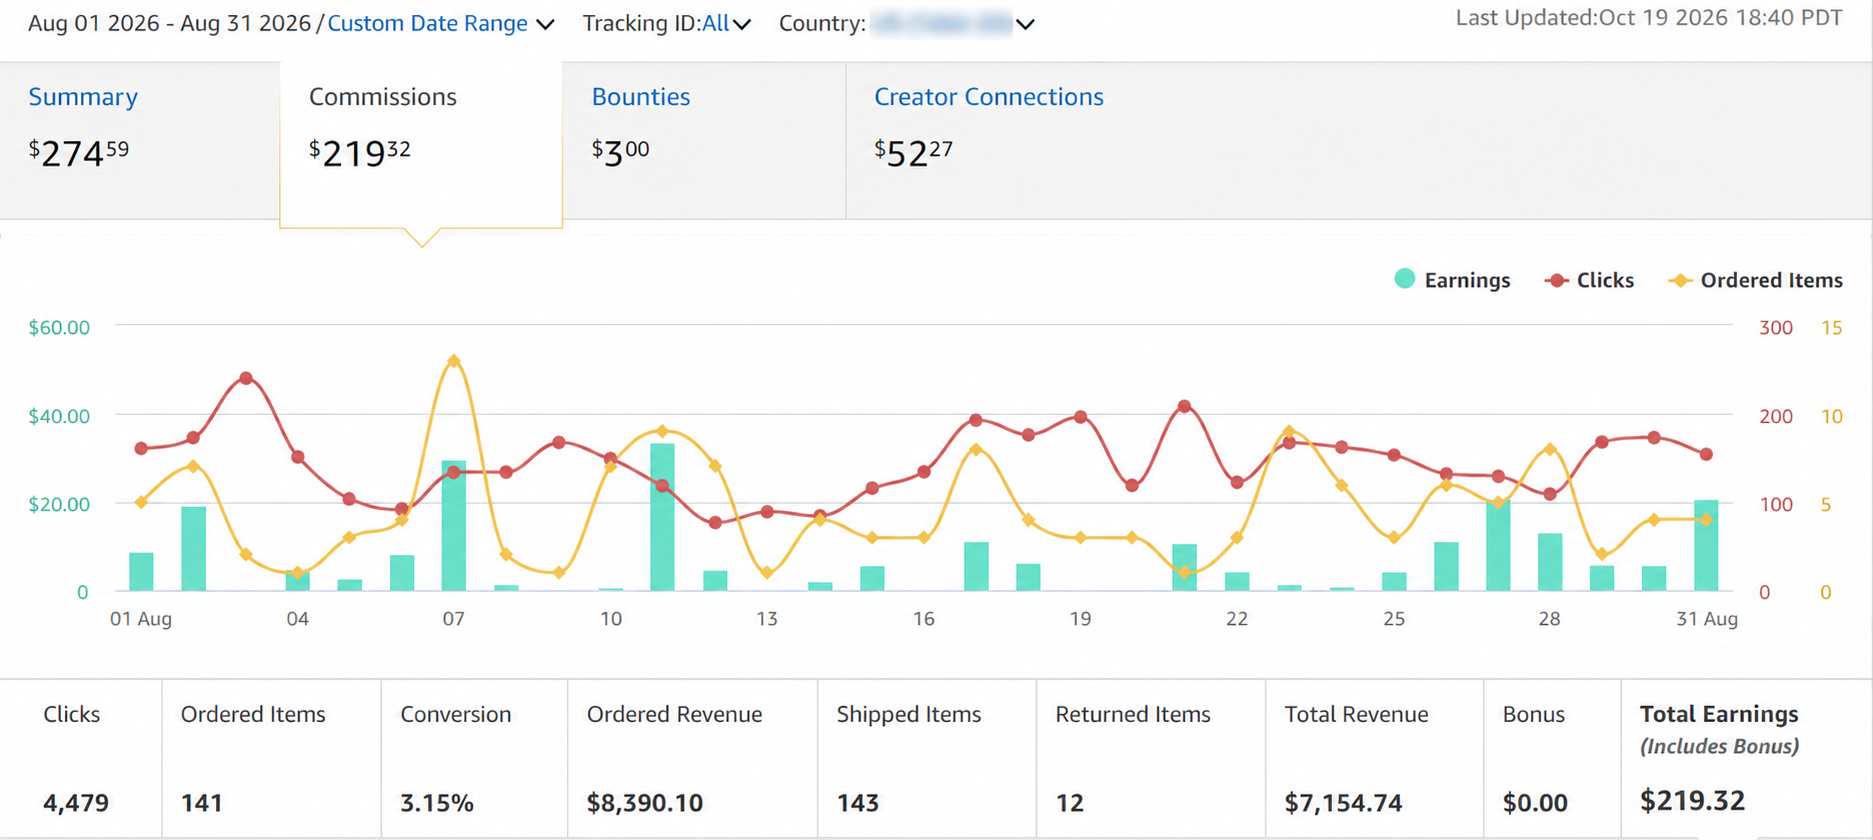The image size is (1873, 840).
Task: Click the Last Updated timestamp text
Action: tap(1649, 18)
